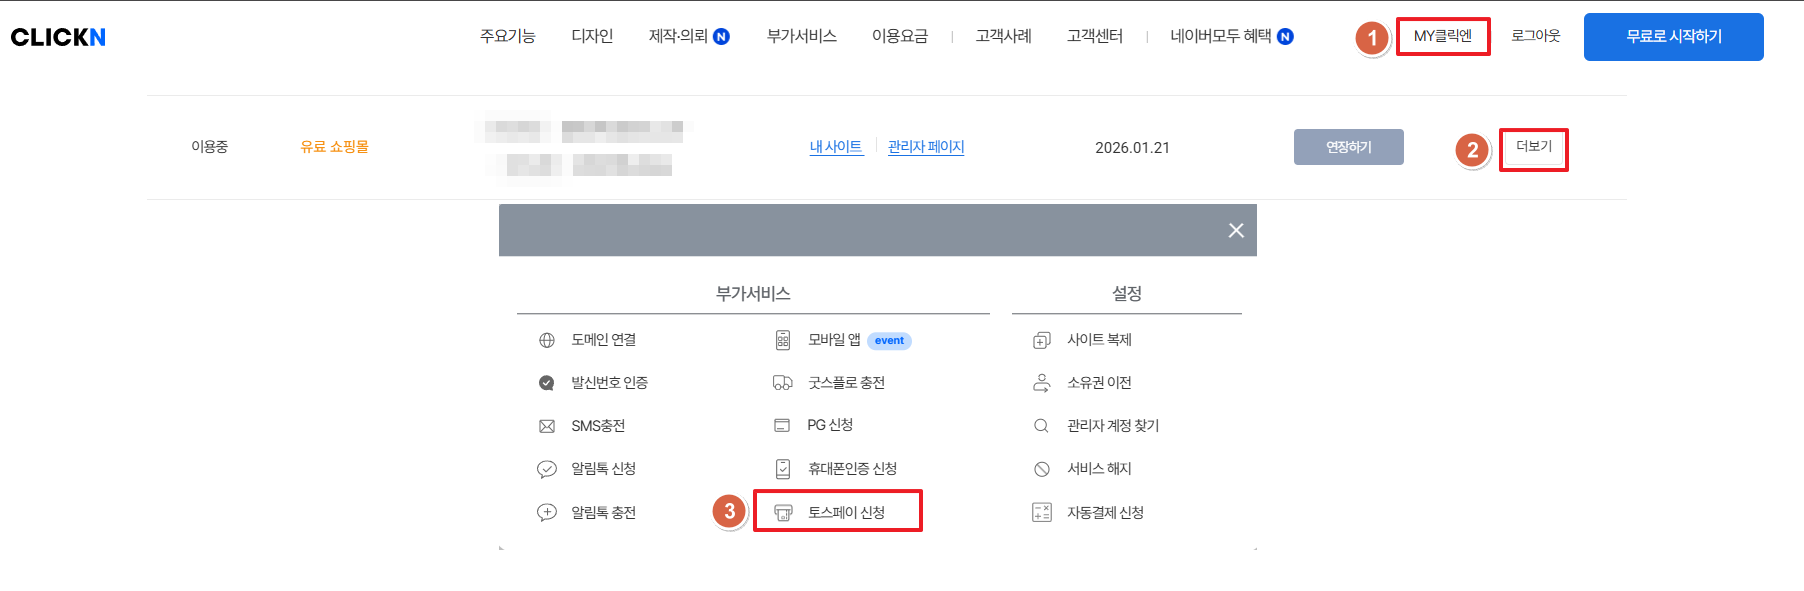Click the truck icon for 굿스플로 충전
Image resolution: width=1804 pixels, height=591 pixels.
[783, 383]
